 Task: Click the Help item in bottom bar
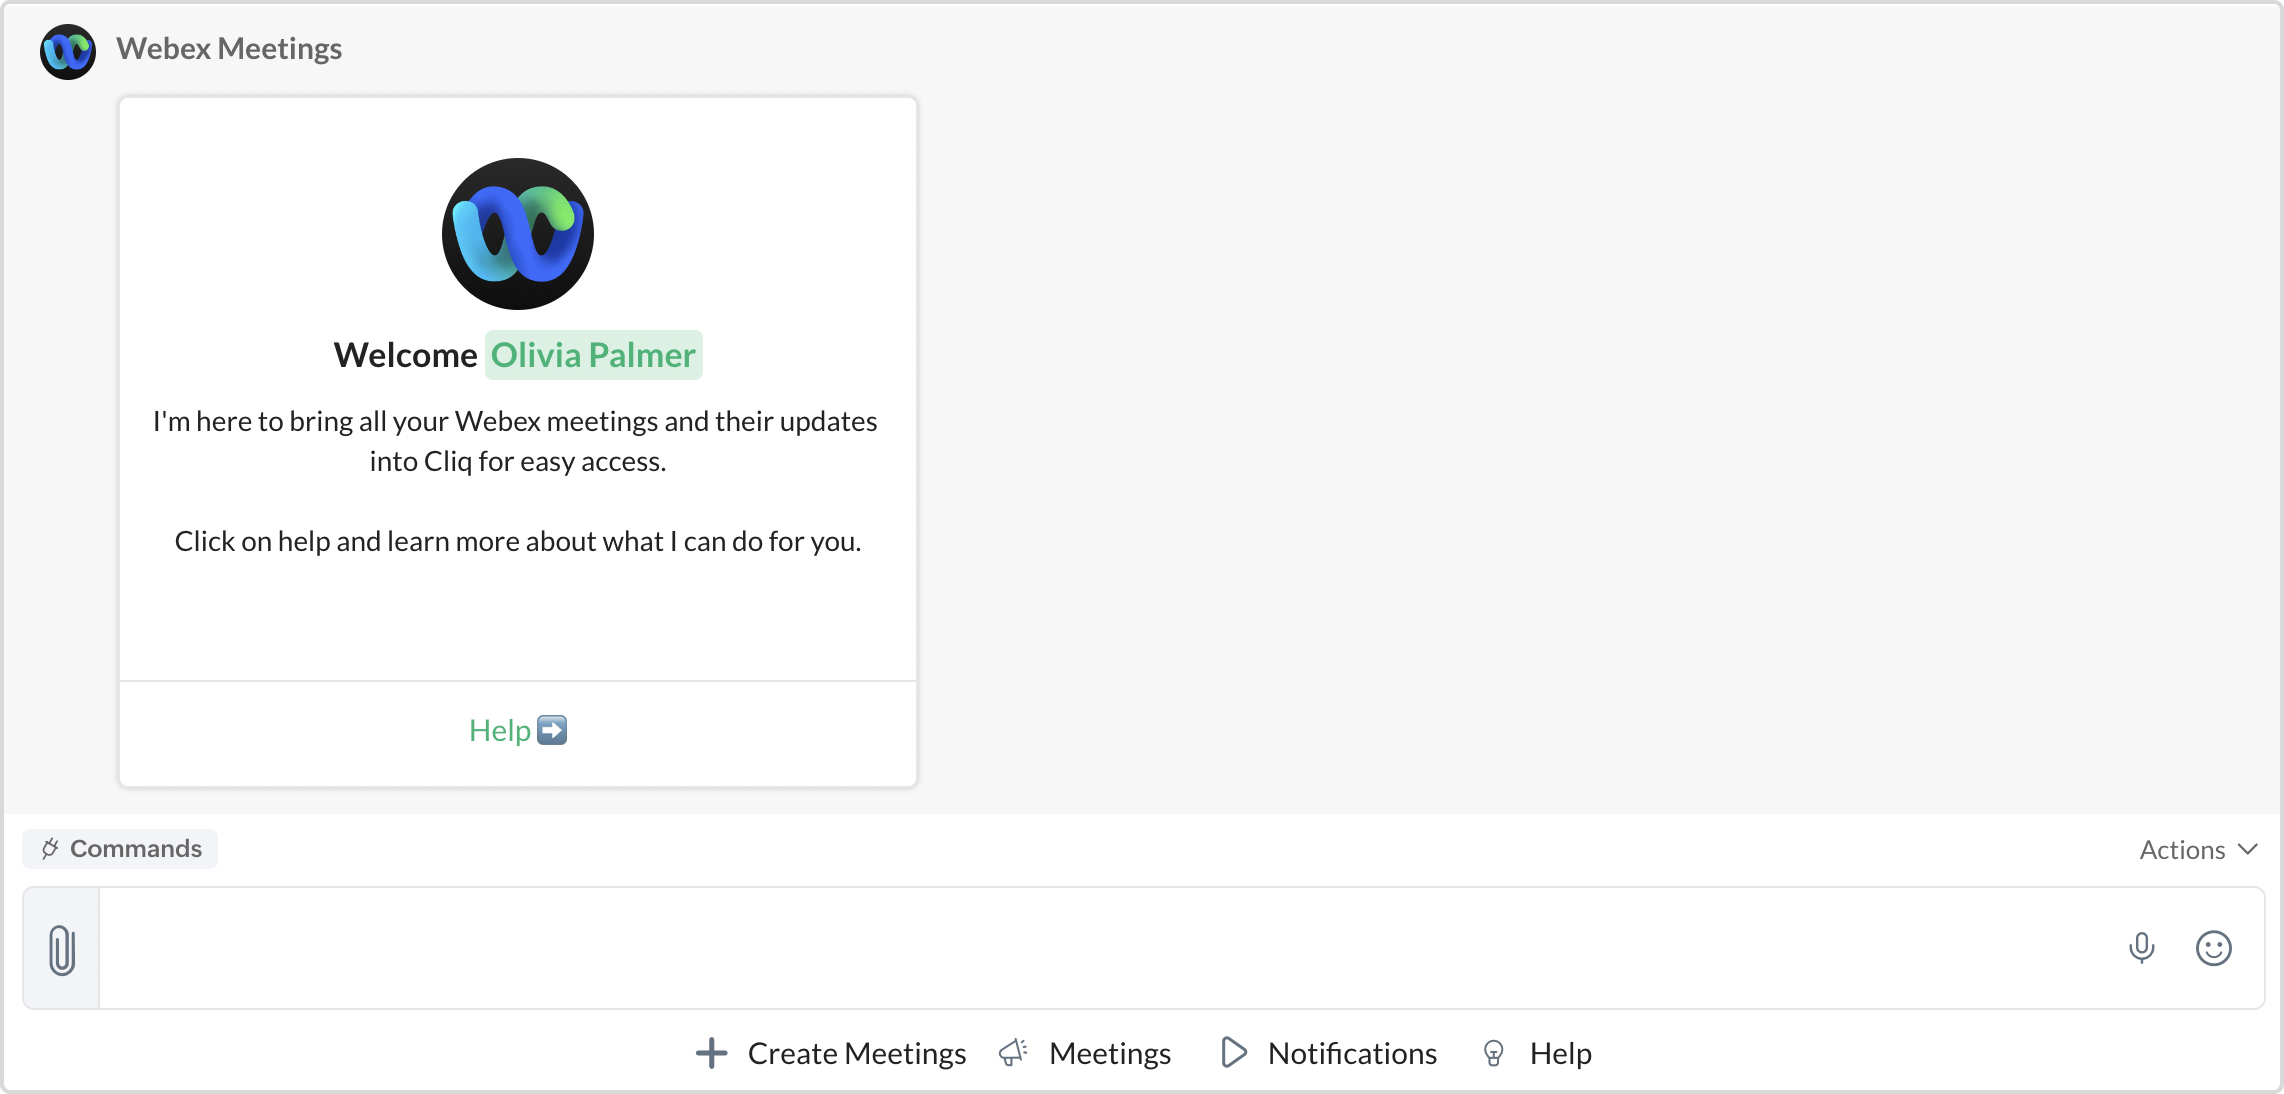(x=1560, y=1053)
